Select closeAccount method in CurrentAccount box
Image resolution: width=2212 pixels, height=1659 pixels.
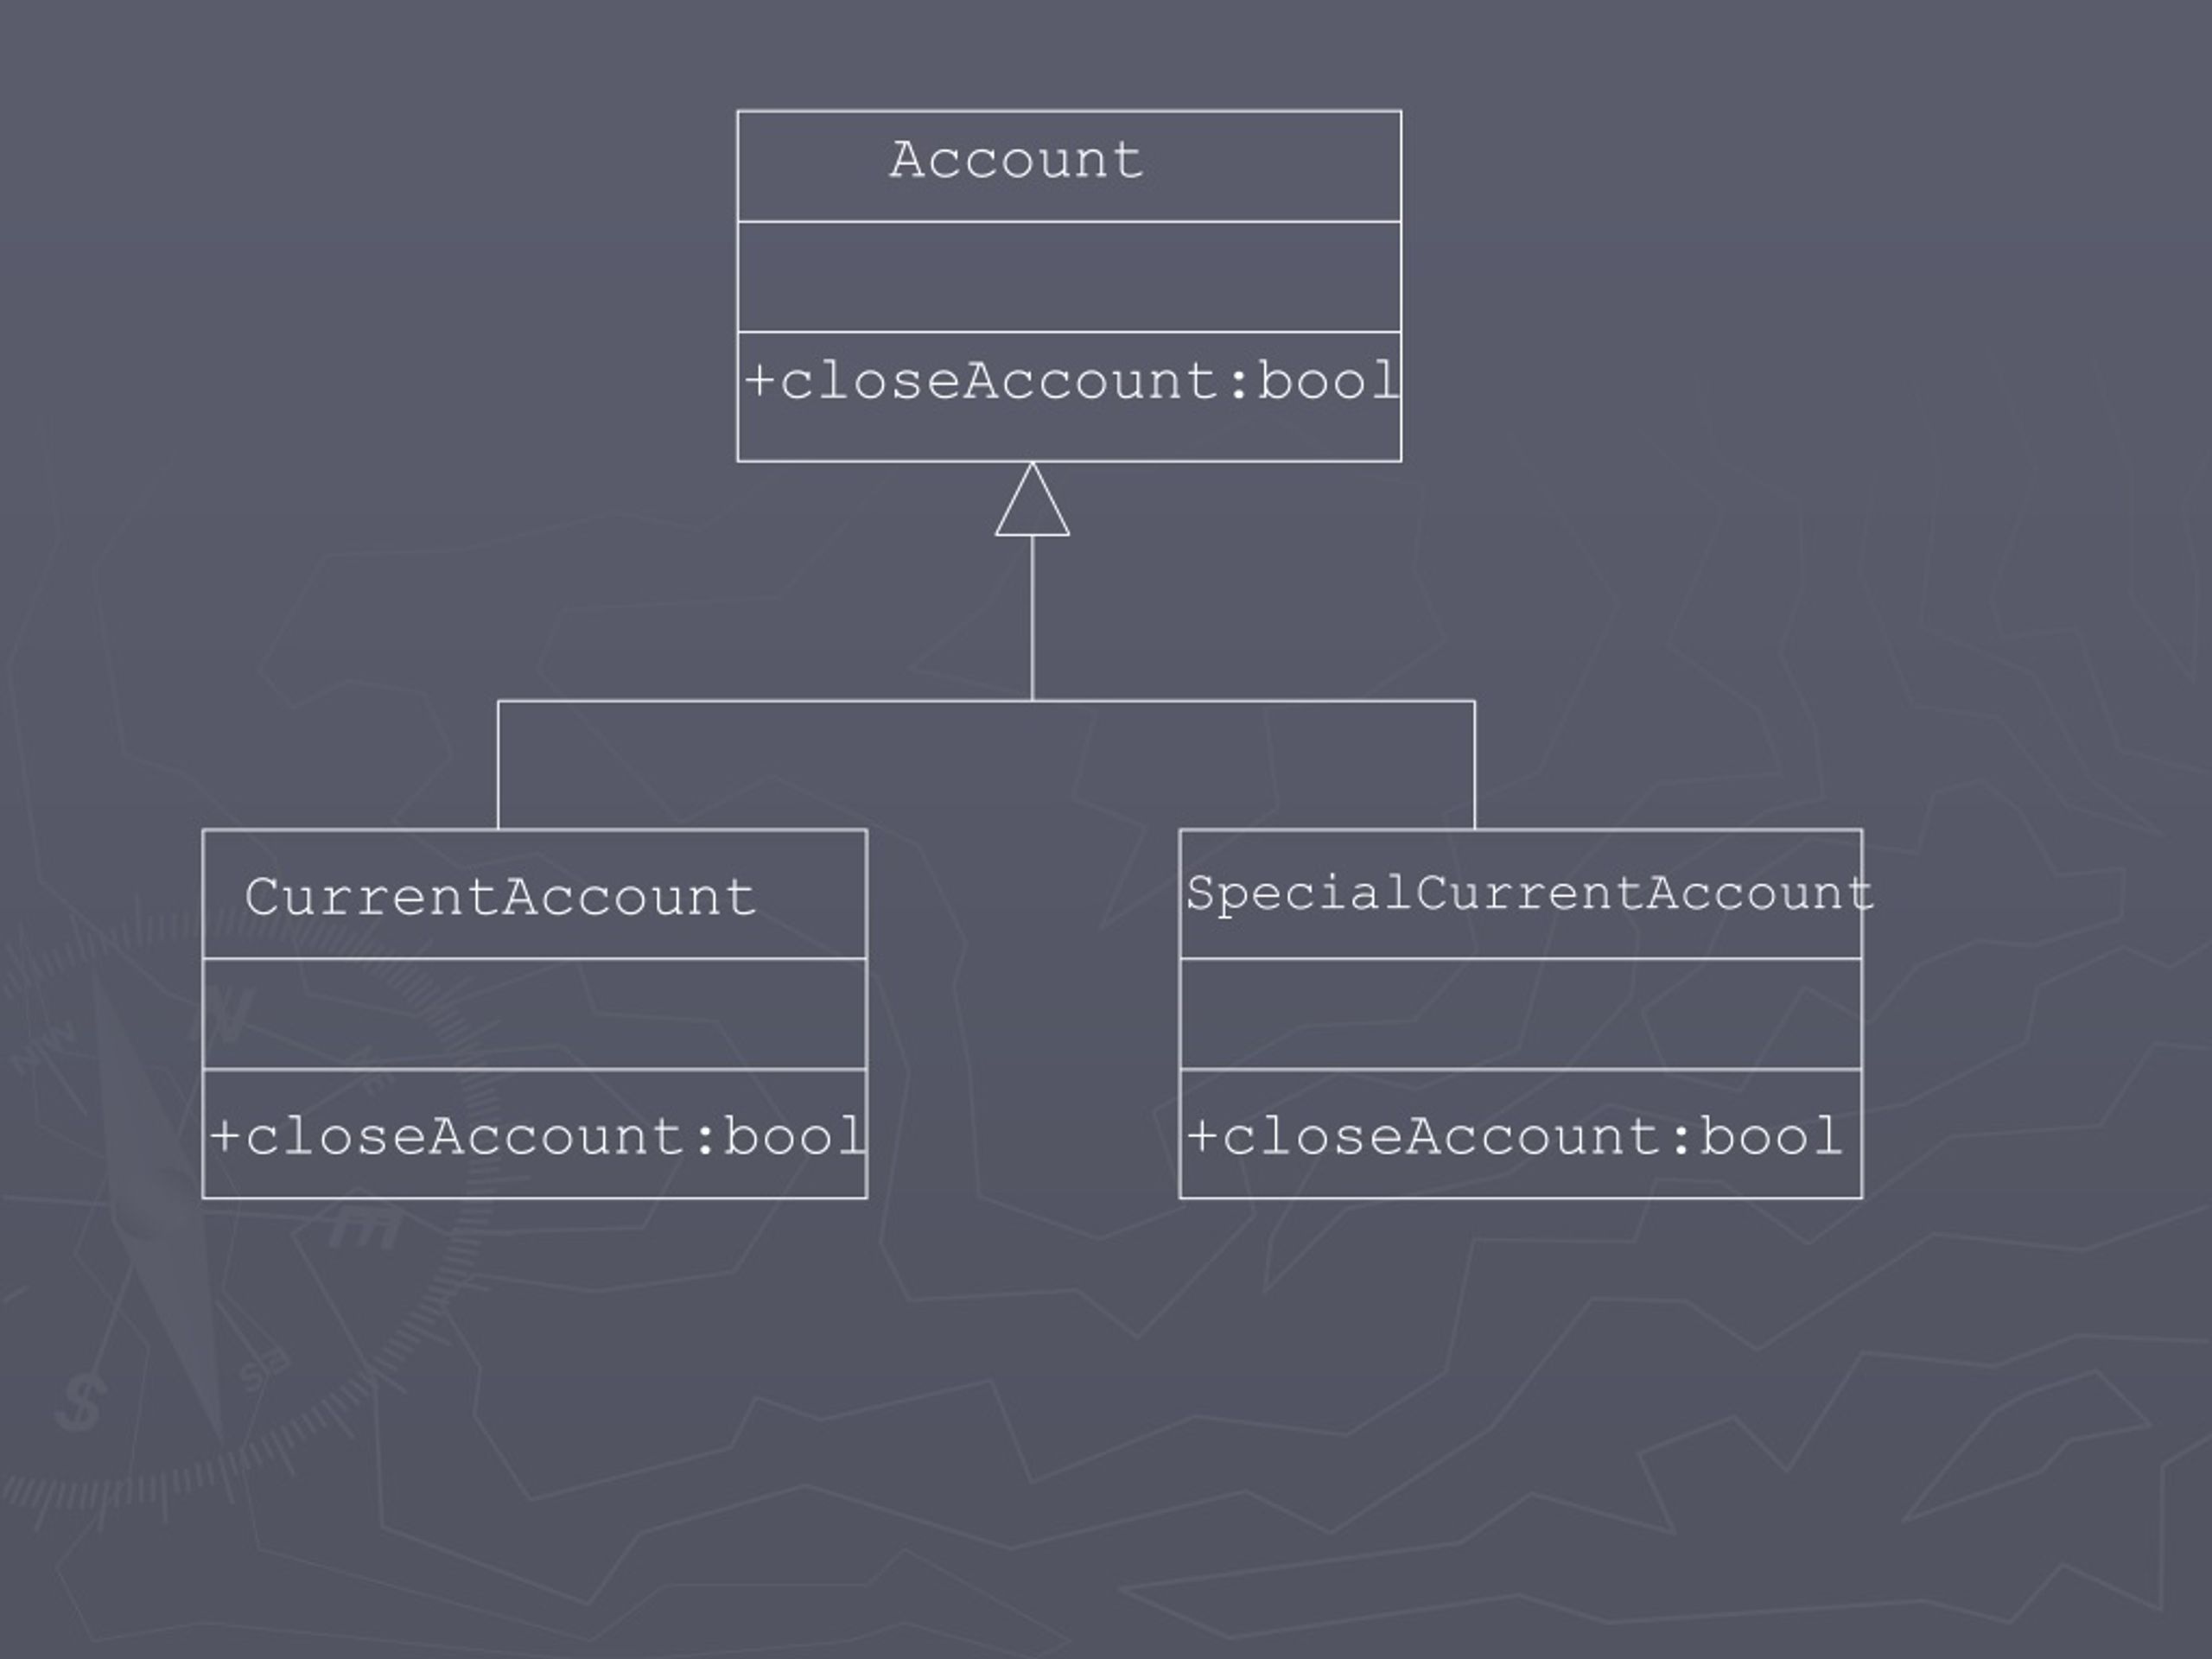(x=537, y=1136)
